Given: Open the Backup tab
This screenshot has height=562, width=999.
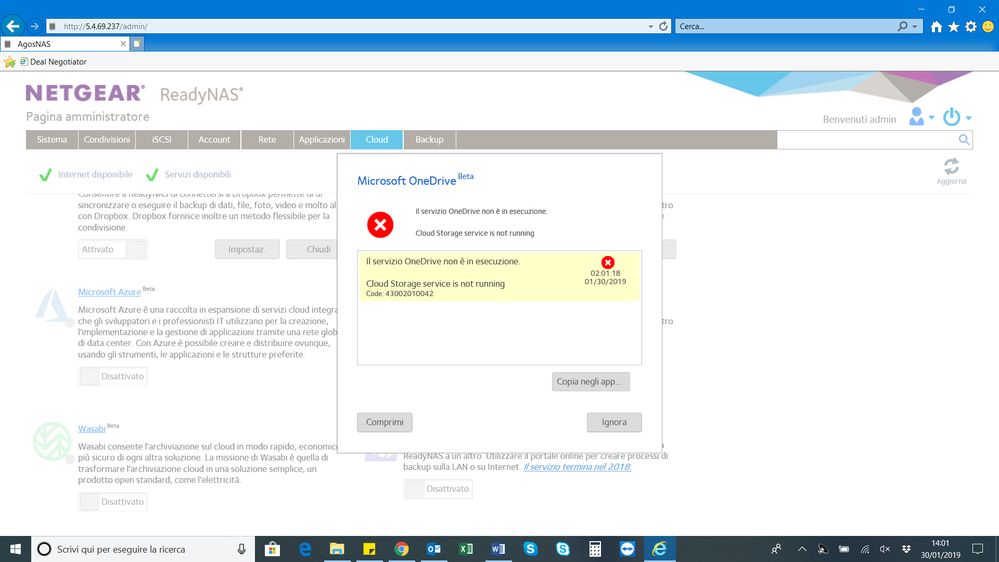Looking at the screenshot, I should (x=429, y=140).
